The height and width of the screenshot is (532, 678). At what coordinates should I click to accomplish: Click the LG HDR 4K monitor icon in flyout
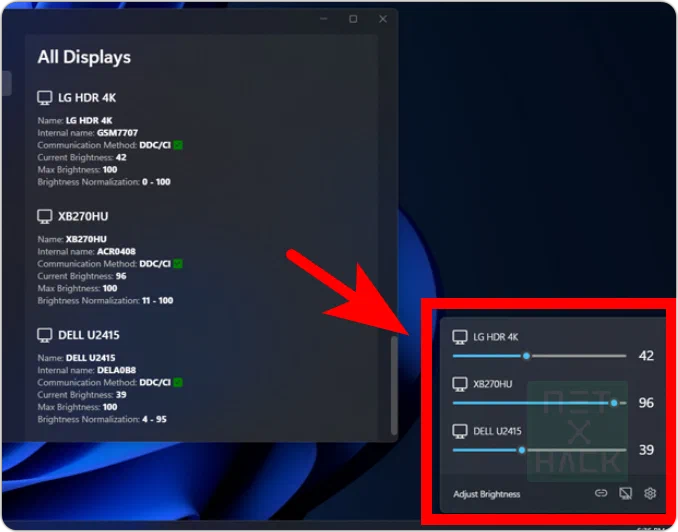click(460, 337)
